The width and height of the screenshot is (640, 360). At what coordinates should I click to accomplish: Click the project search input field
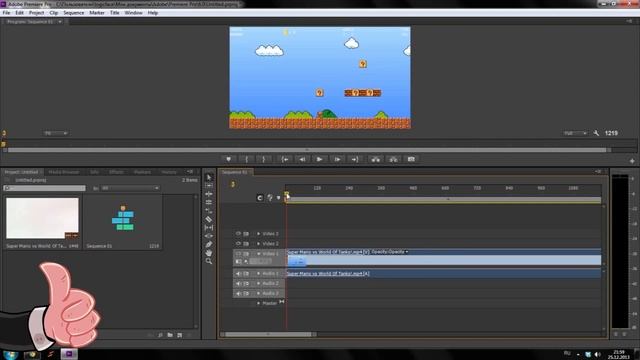pos(44,188)
